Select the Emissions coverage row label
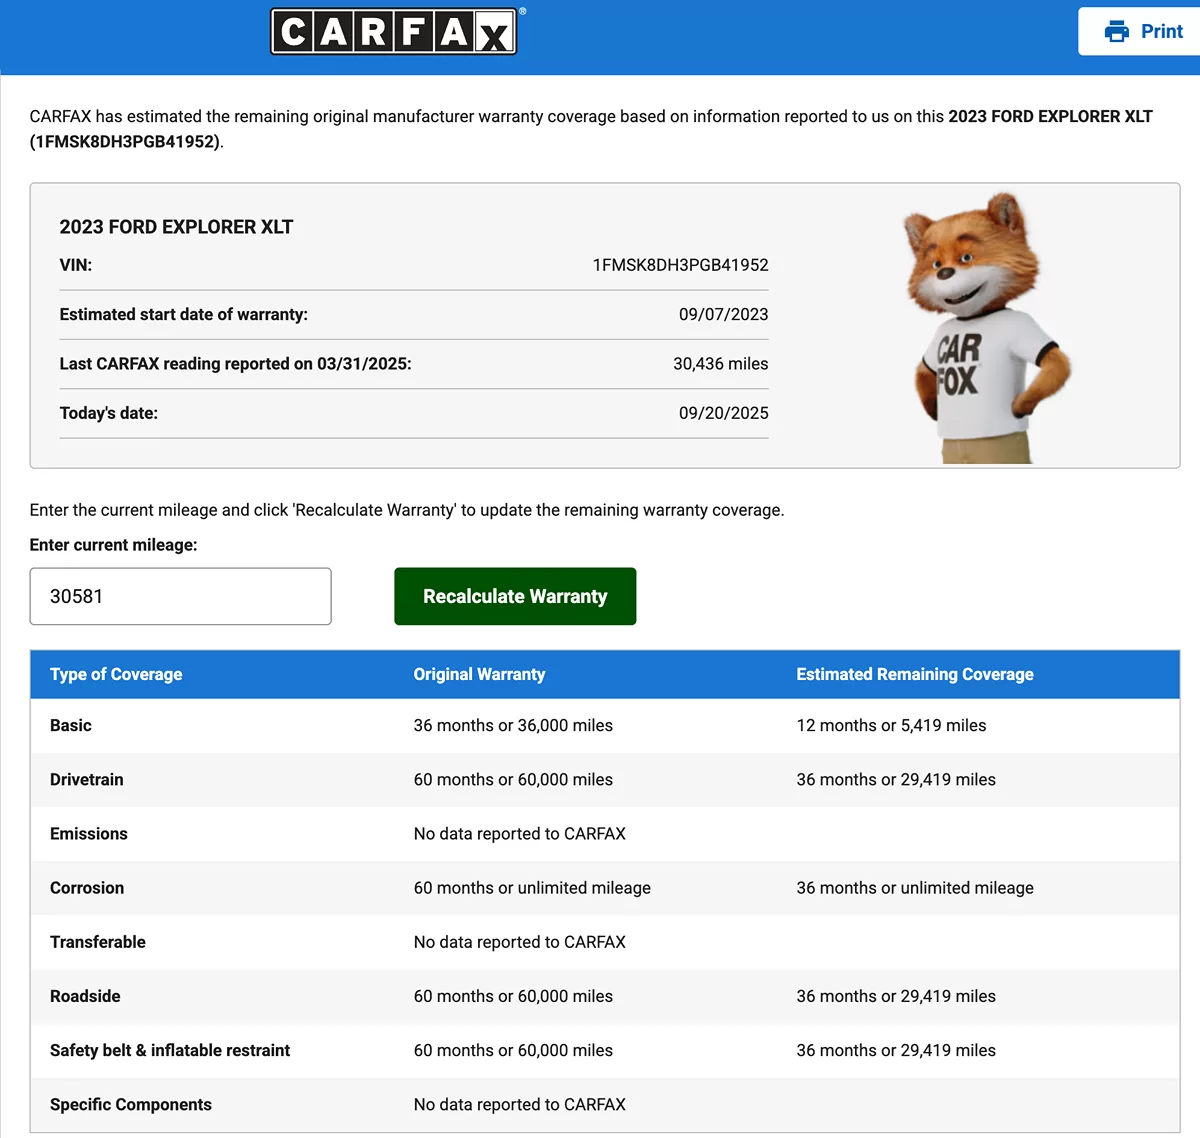The width and height of the screenshot is (1200, 1138). [x=89, y=834]
